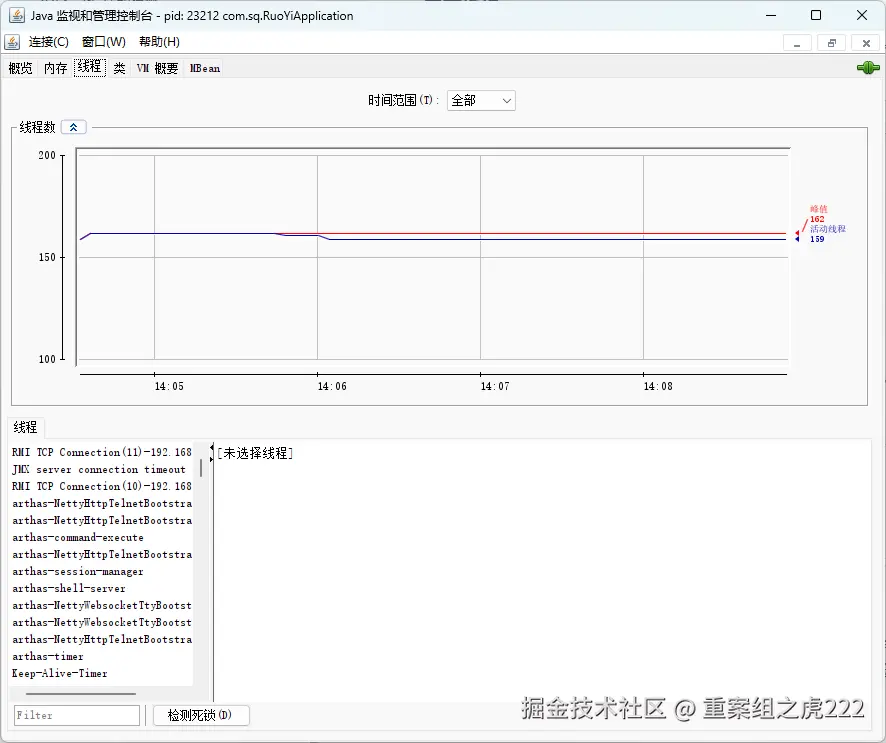
Task: Maximize the main Java console window
Action: tap(816, 15)
